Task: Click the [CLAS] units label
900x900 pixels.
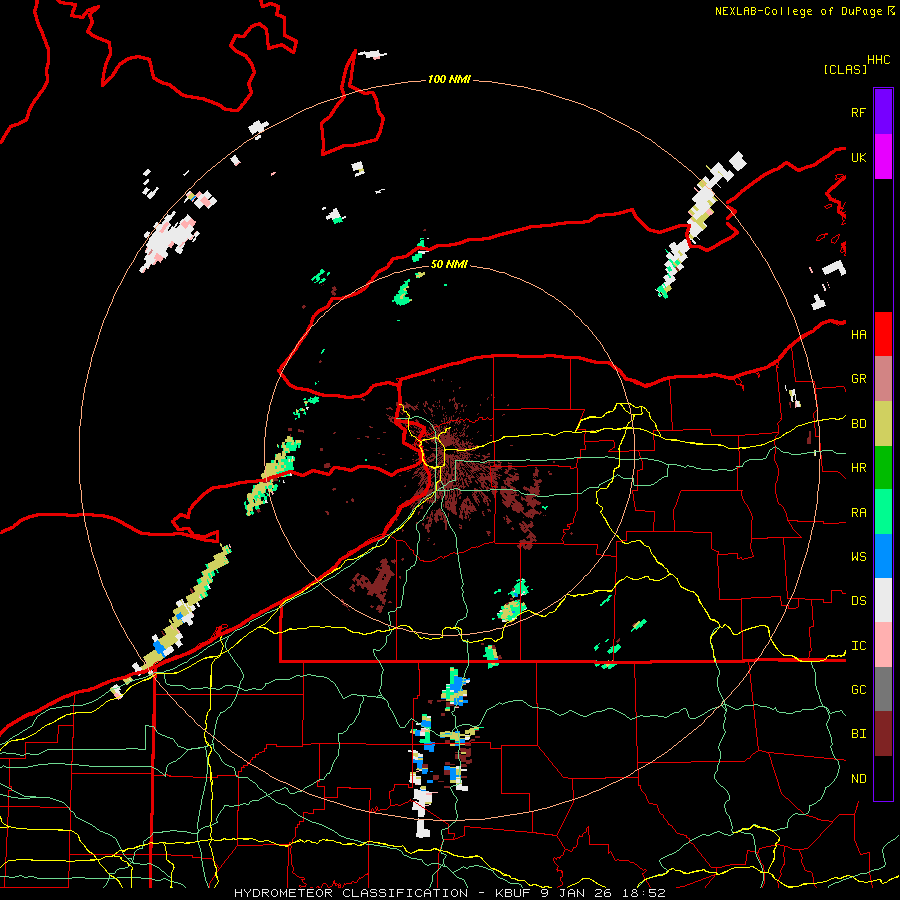Action: point(845,70)
